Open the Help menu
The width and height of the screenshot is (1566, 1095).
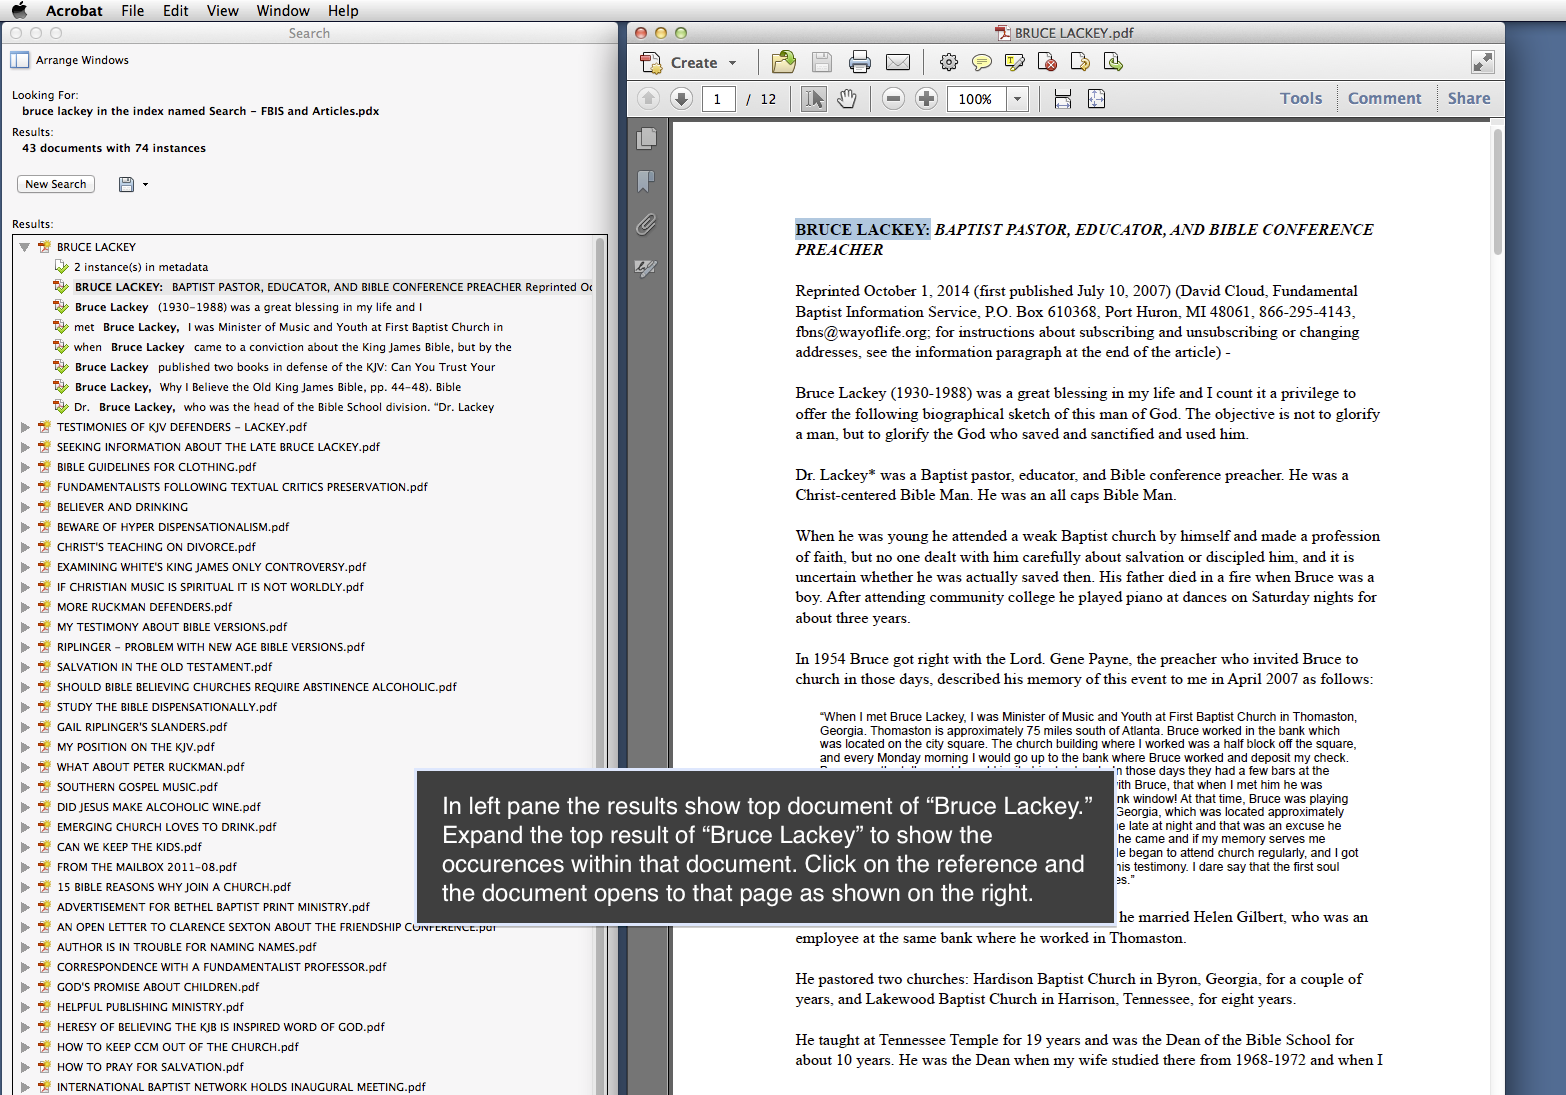point(343,10)
